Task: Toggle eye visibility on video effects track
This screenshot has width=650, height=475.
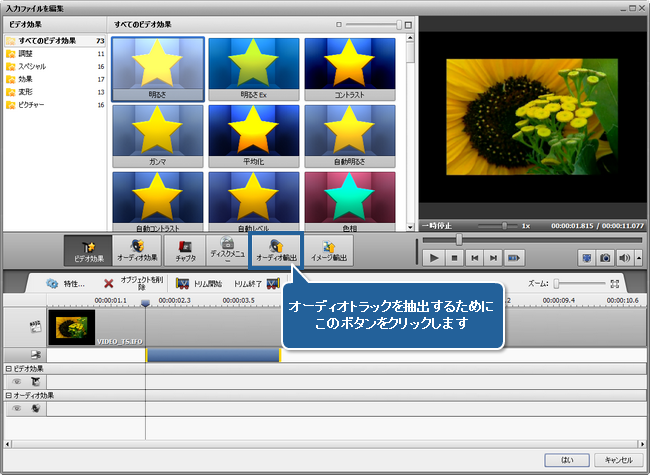Action: pyautogui.click(x=17, y=381)
